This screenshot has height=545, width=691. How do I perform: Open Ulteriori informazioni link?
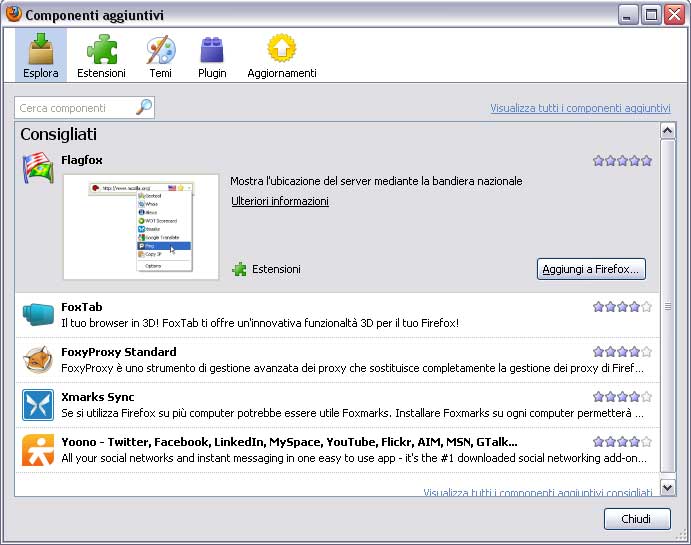coord(280,201)
